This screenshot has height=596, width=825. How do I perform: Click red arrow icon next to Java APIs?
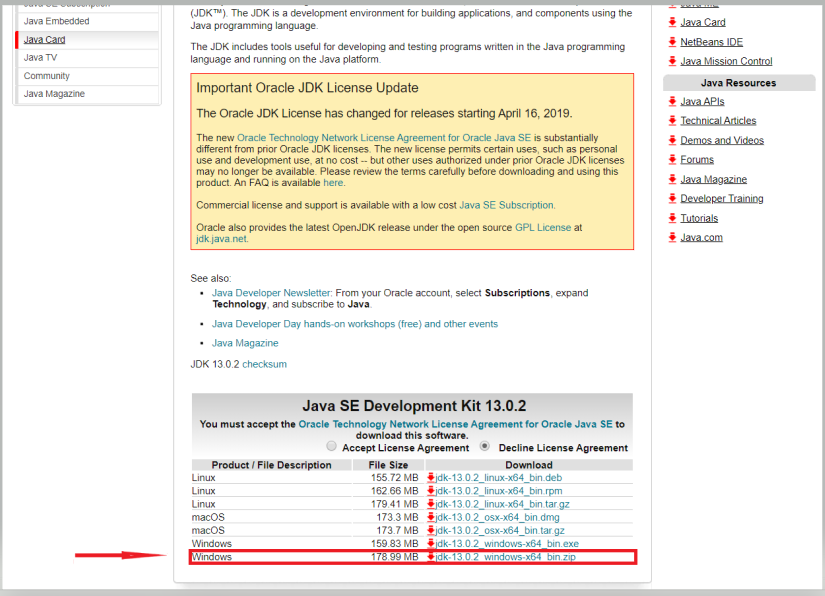[672, 101]
